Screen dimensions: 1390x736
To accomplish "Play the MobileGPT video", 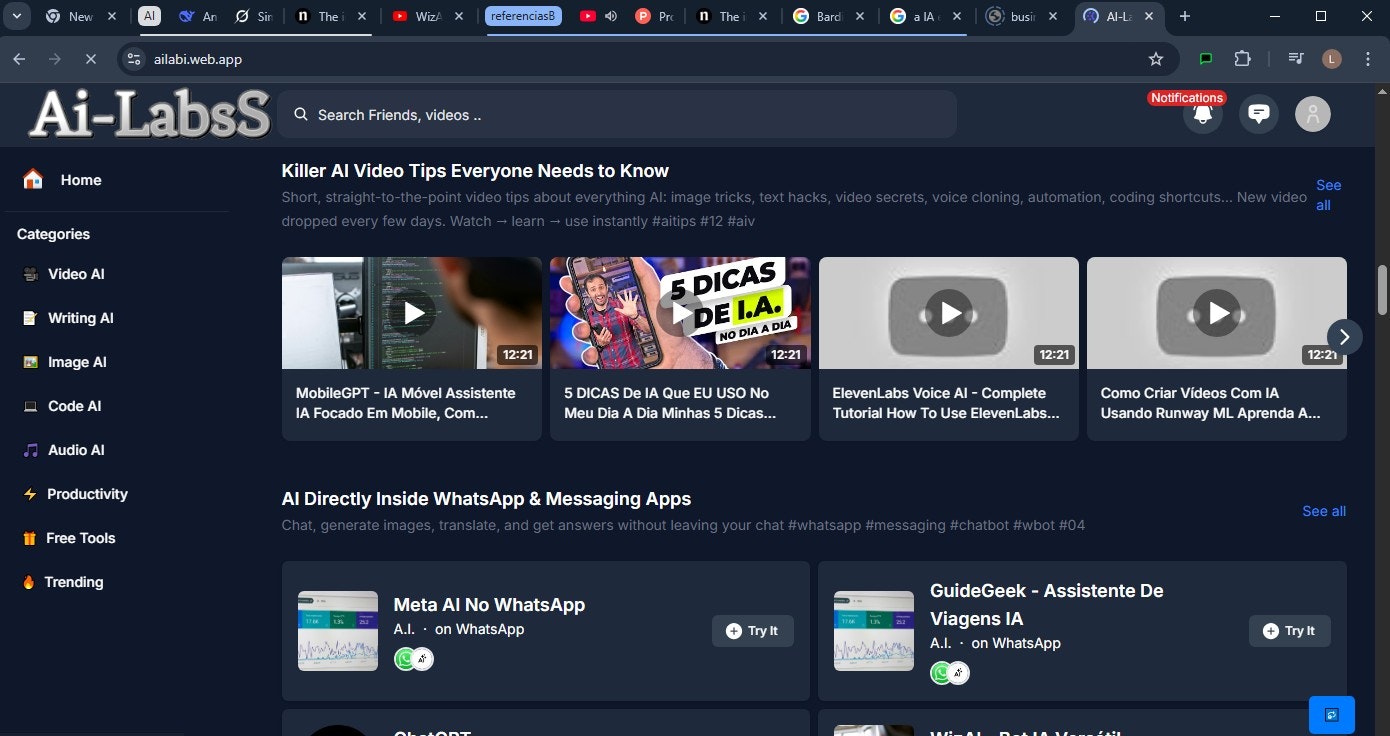I will click(412, 313).
